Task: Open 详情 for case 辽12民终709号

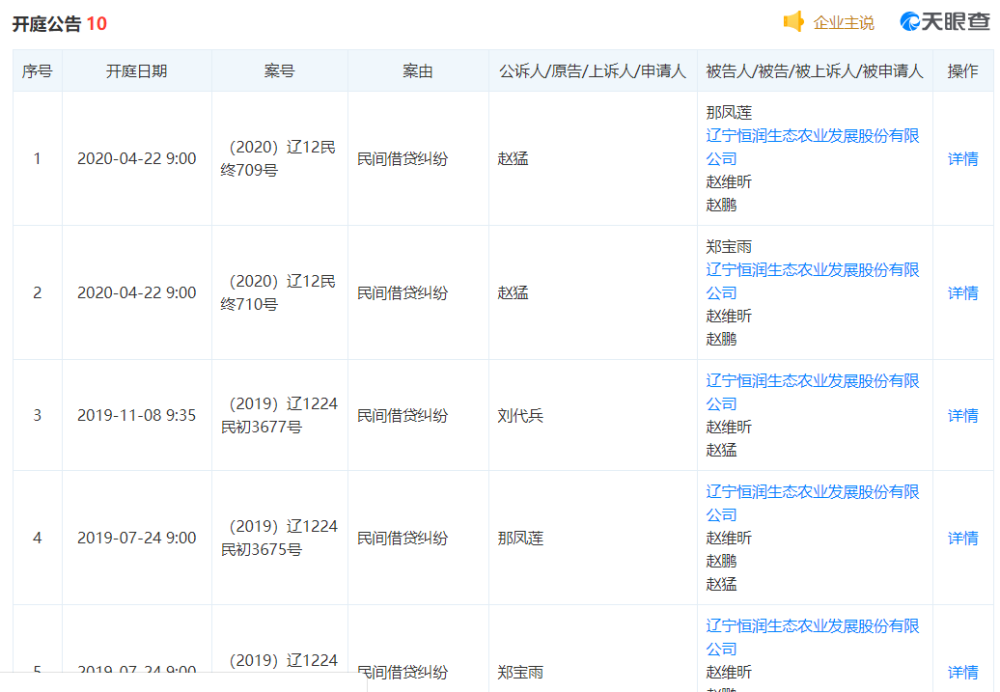Action: 962,159
